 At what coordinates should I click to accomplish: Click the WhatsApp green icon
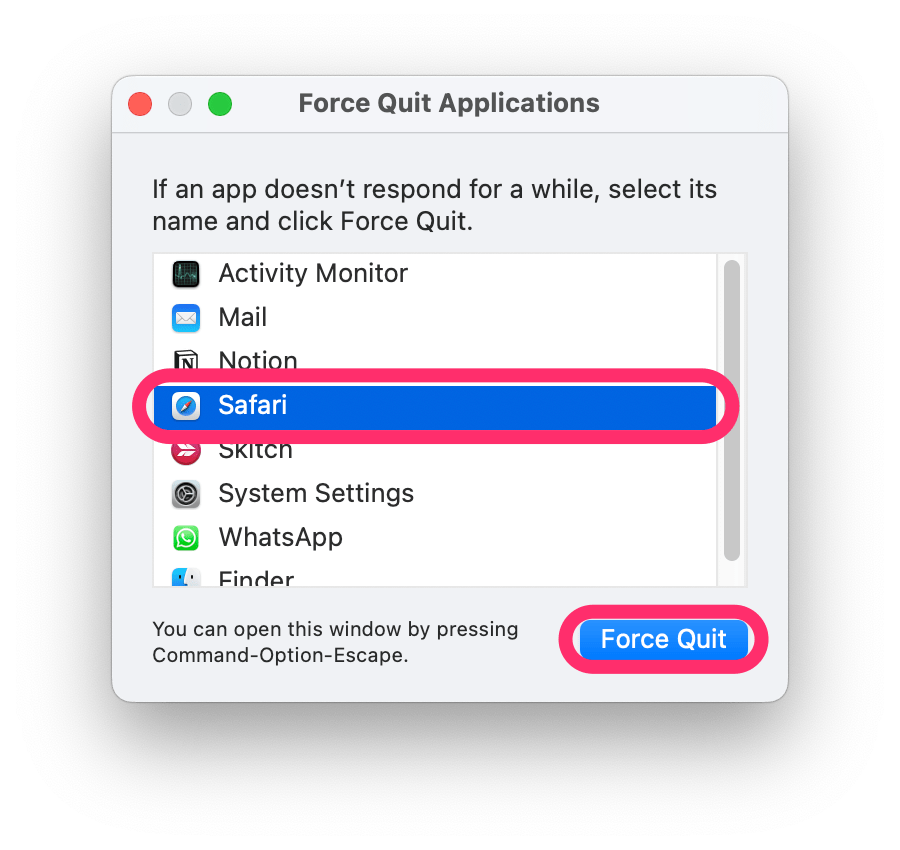(186, 538)
